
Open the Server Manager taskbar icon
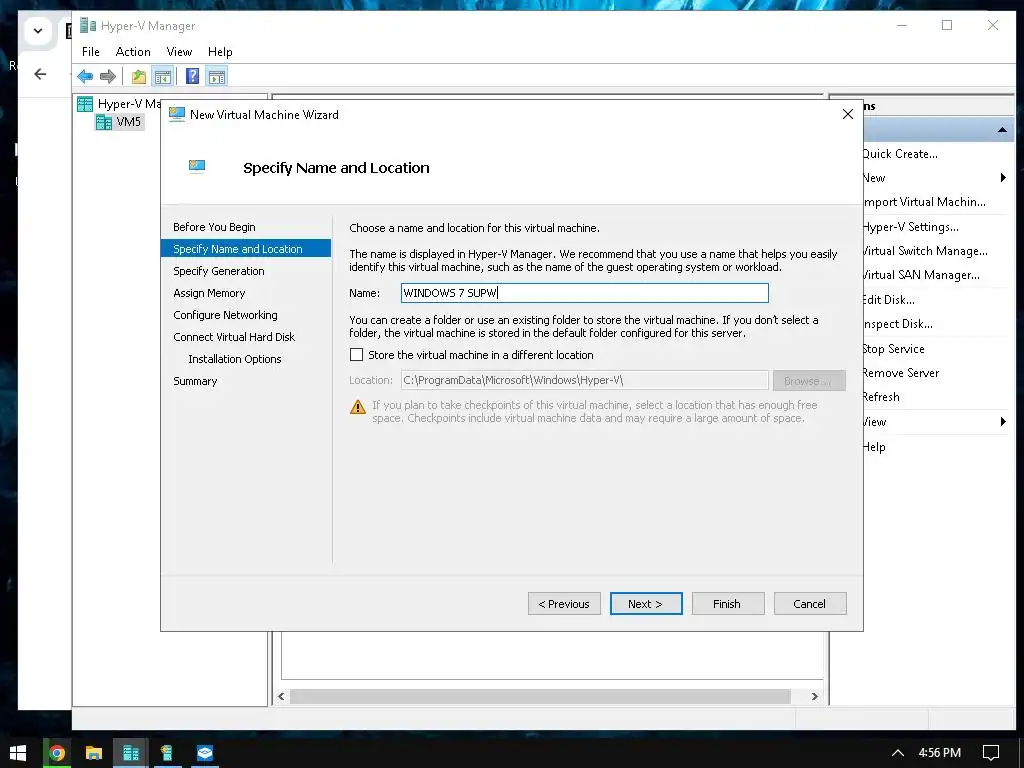(x=167, y=753)
